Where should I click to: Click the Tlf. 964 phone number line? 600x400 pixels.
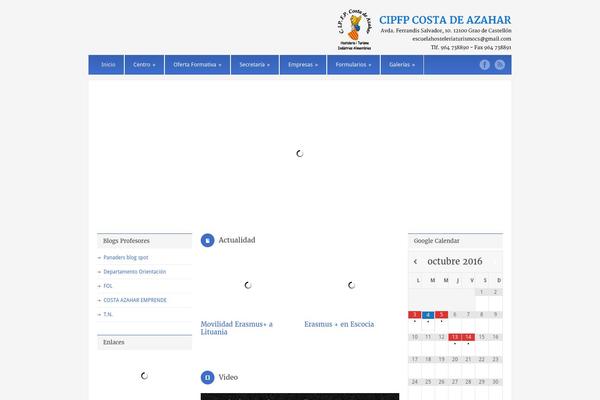[x=471, y=47]
